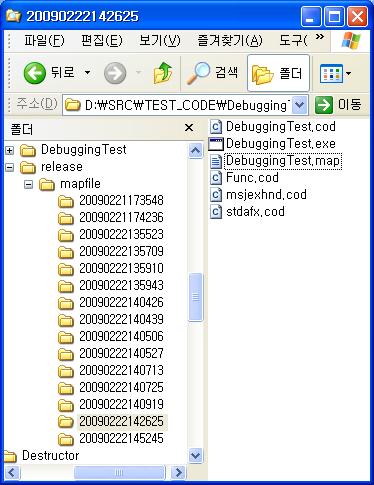The height and width of the screenshot is (485, 374).
Task: Select folder 20090222135523
Action: click(121, 234)
